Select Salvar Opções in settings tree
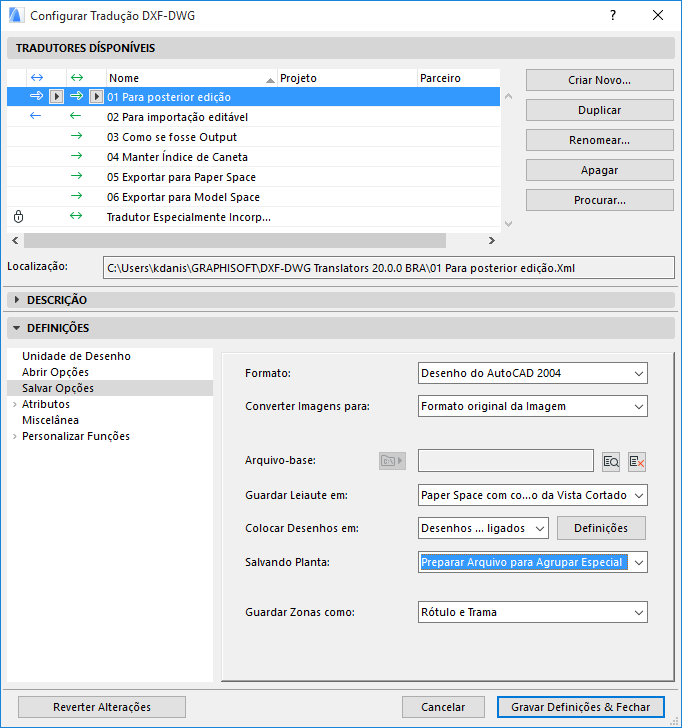Screen dimensions: 682x728 click(110, 388)
